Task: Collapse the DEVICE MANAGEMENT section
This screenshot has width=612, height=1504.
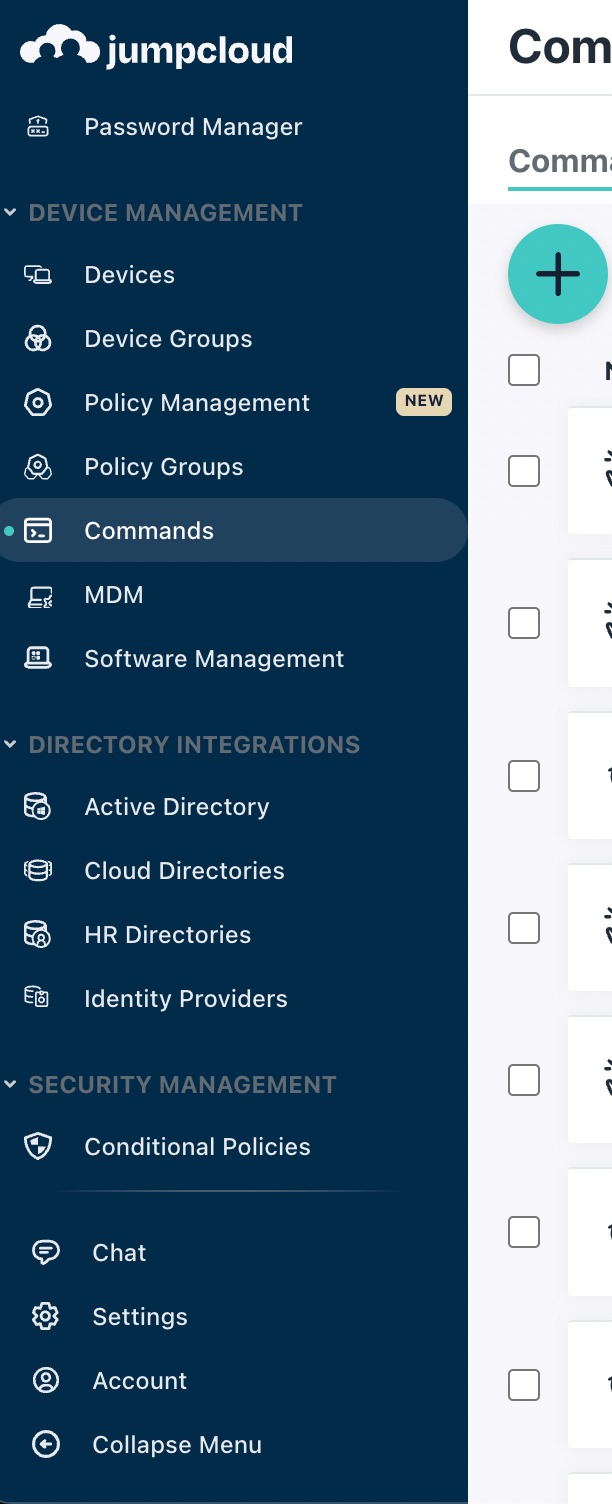Action: click(x=10, y=212)
